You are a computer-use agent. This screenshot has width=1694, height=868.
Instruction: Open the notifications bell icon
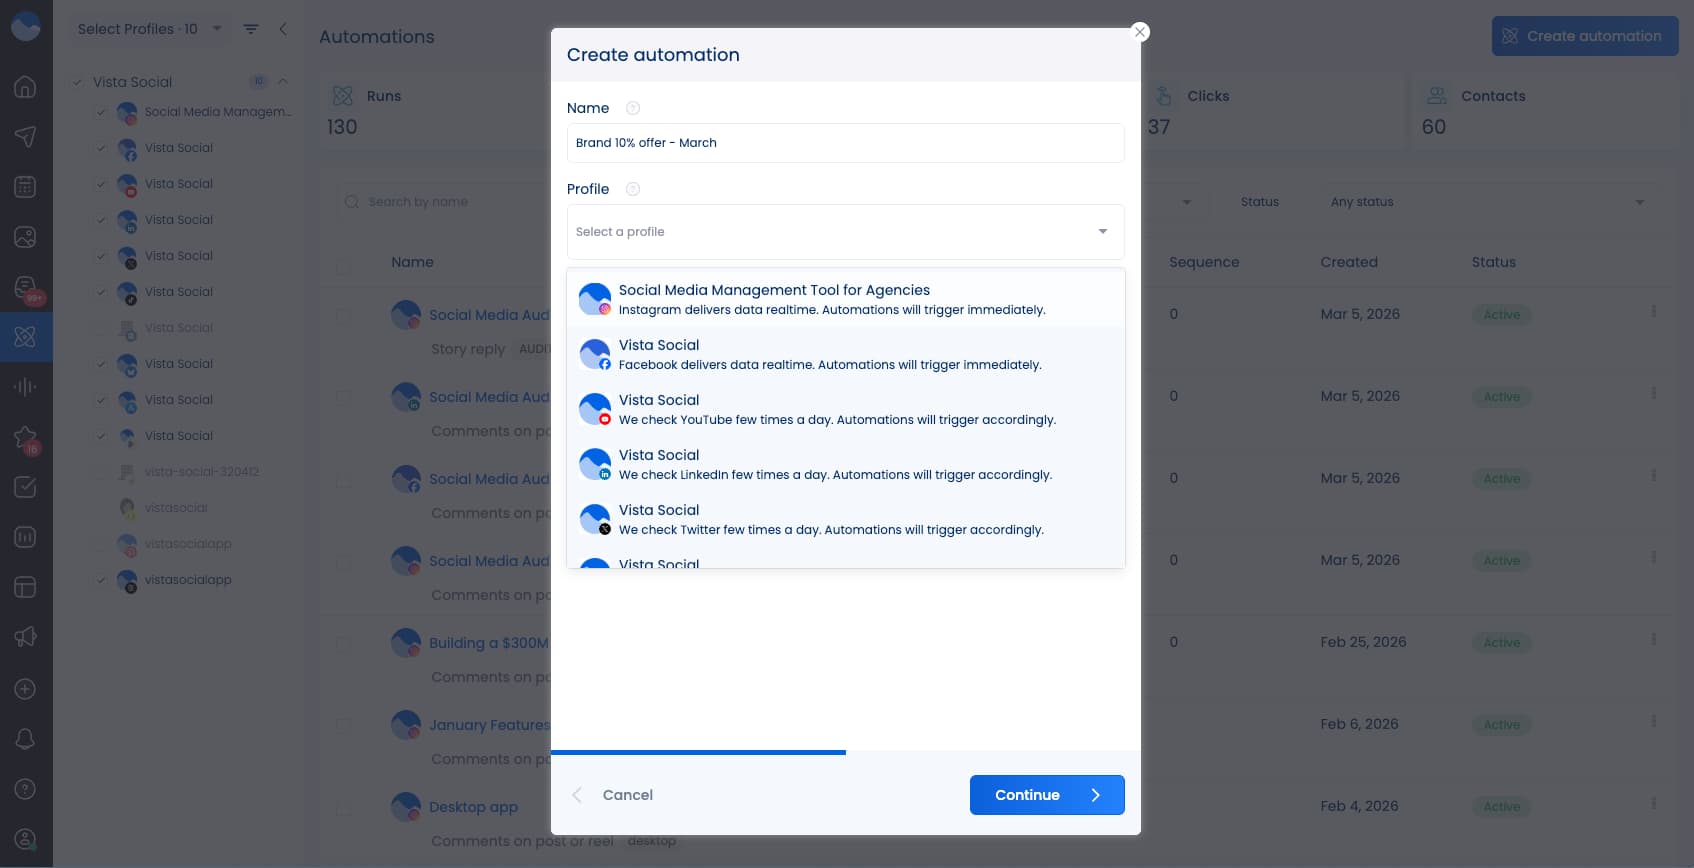coord(25,739)
